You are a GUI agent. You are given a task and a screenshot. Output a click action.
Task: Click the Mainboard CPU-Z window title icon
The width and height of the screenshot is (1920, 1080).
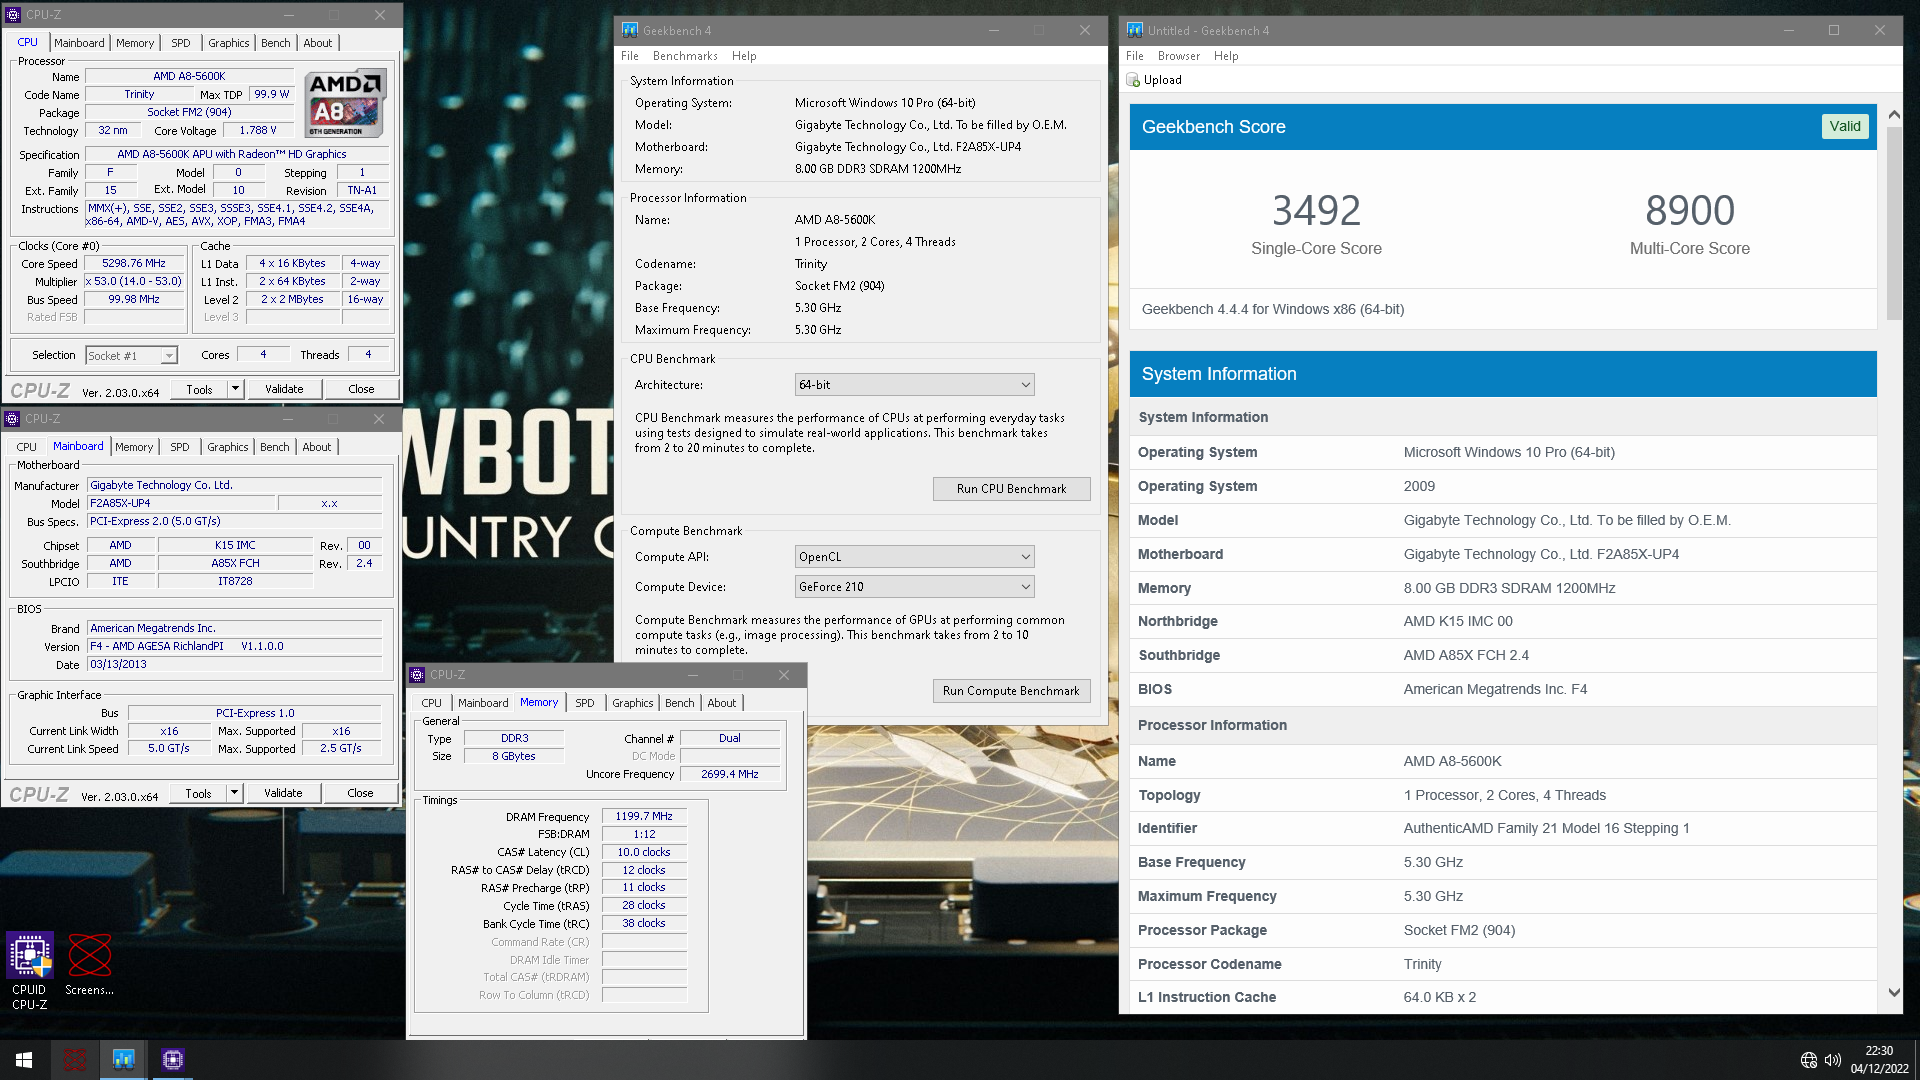click(12, 419)
